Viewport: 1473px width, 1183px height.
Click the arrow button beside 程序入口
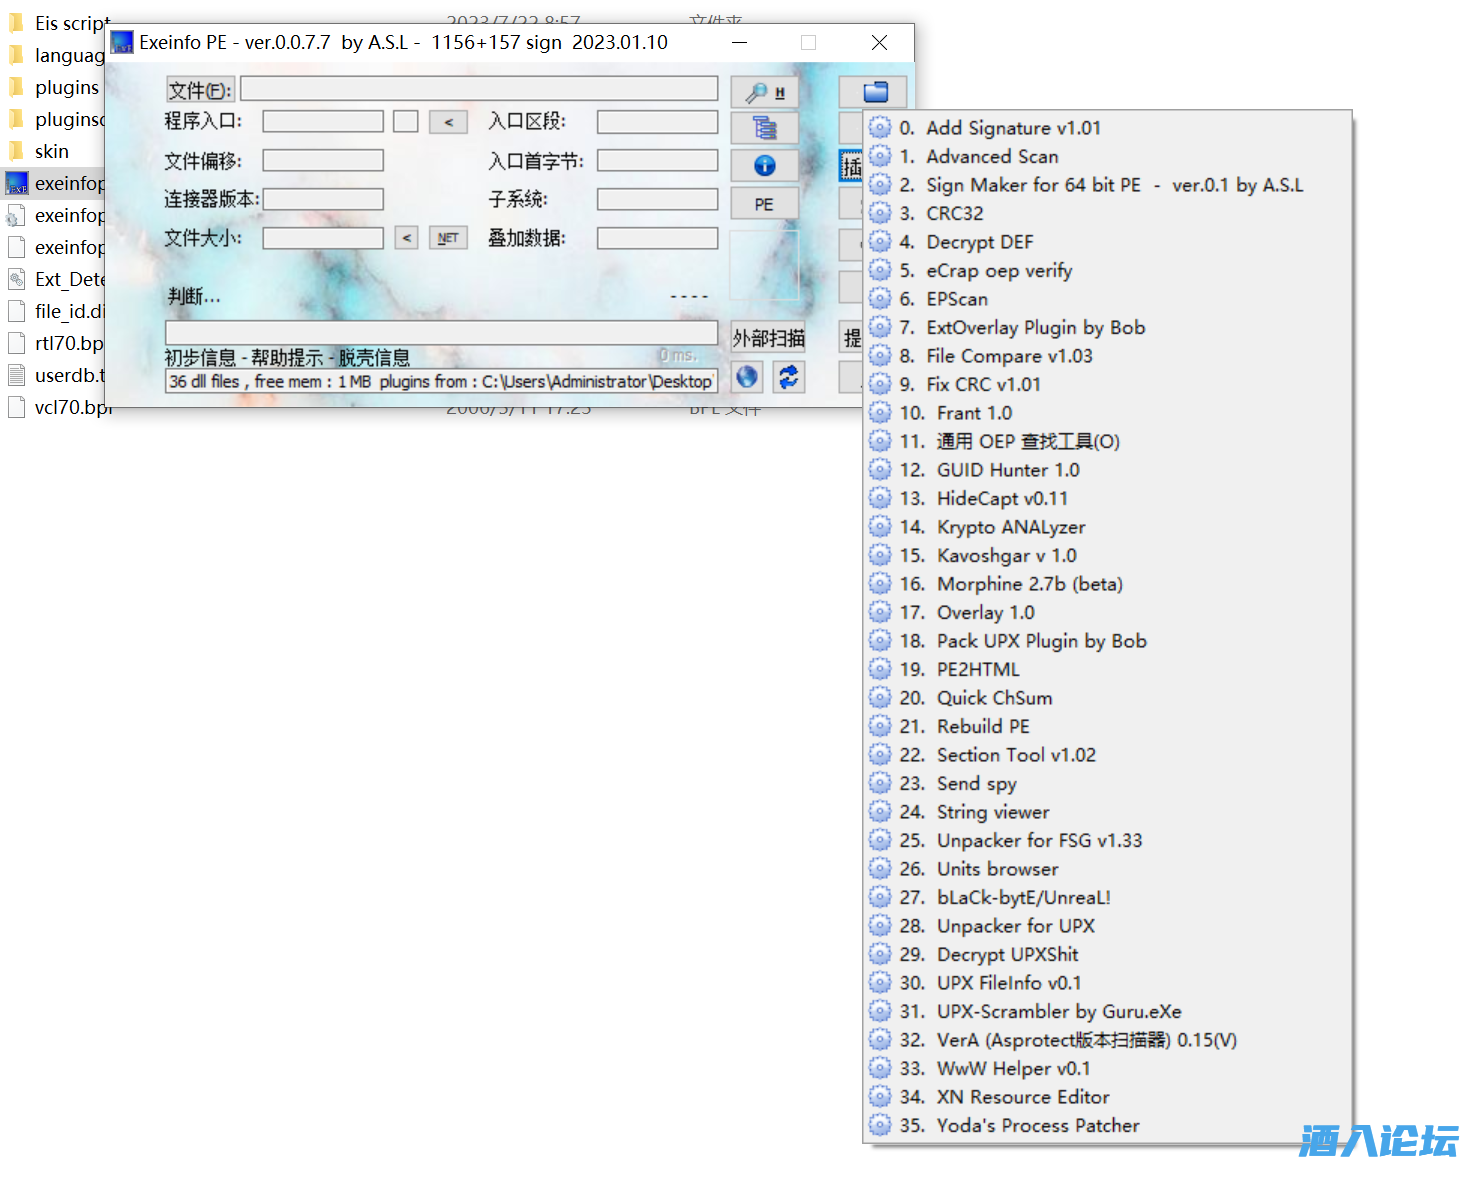coord(448,122)
